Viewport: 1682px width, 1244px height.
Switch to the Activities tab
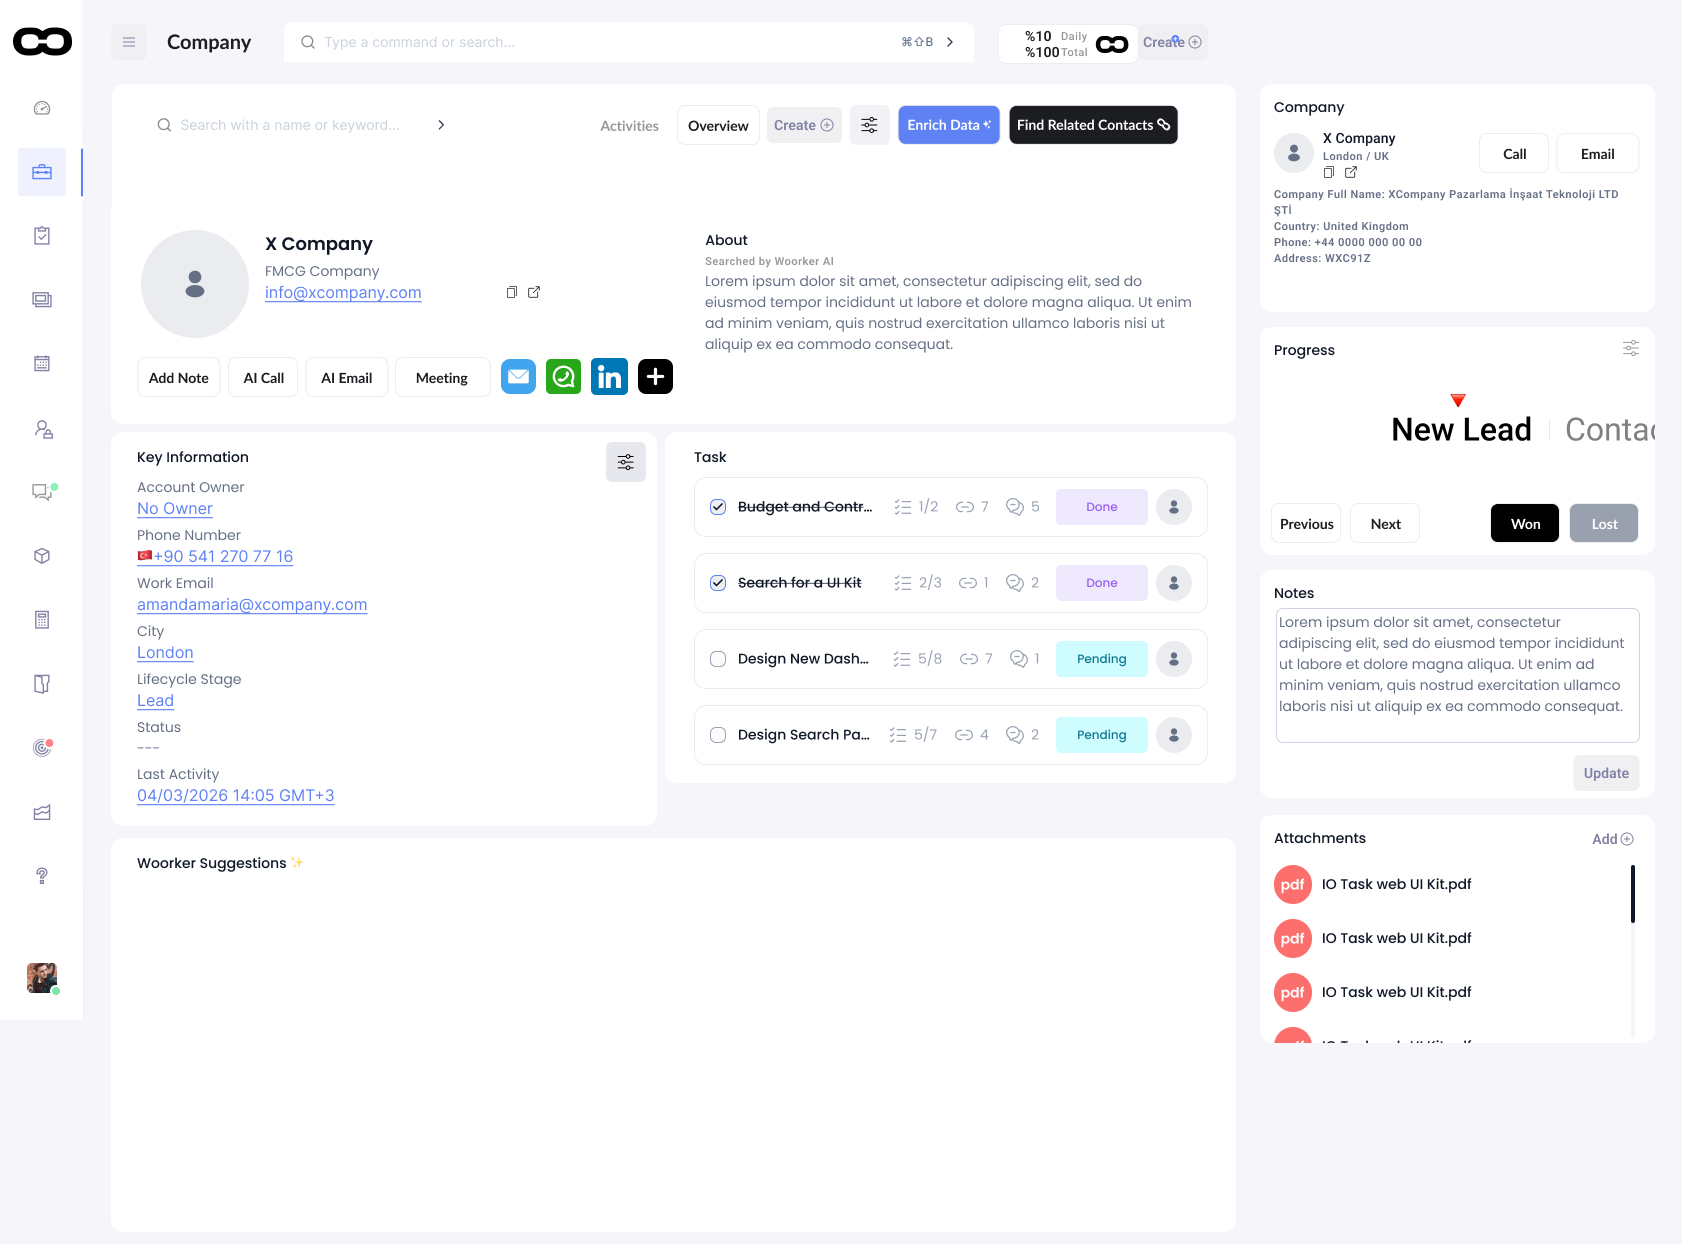click(x=630, y=126)
